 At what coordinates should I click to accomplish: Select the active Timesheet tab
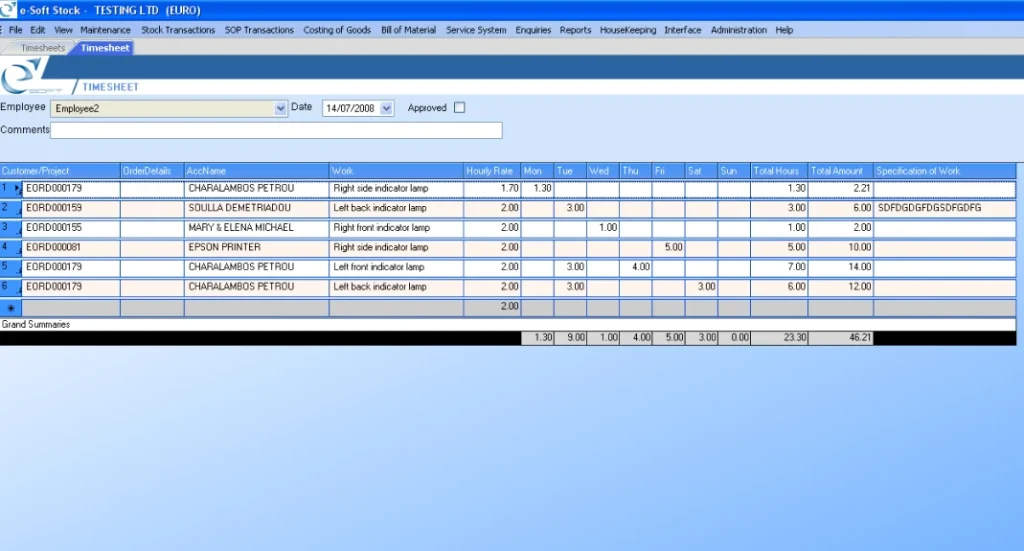(104, 48)
